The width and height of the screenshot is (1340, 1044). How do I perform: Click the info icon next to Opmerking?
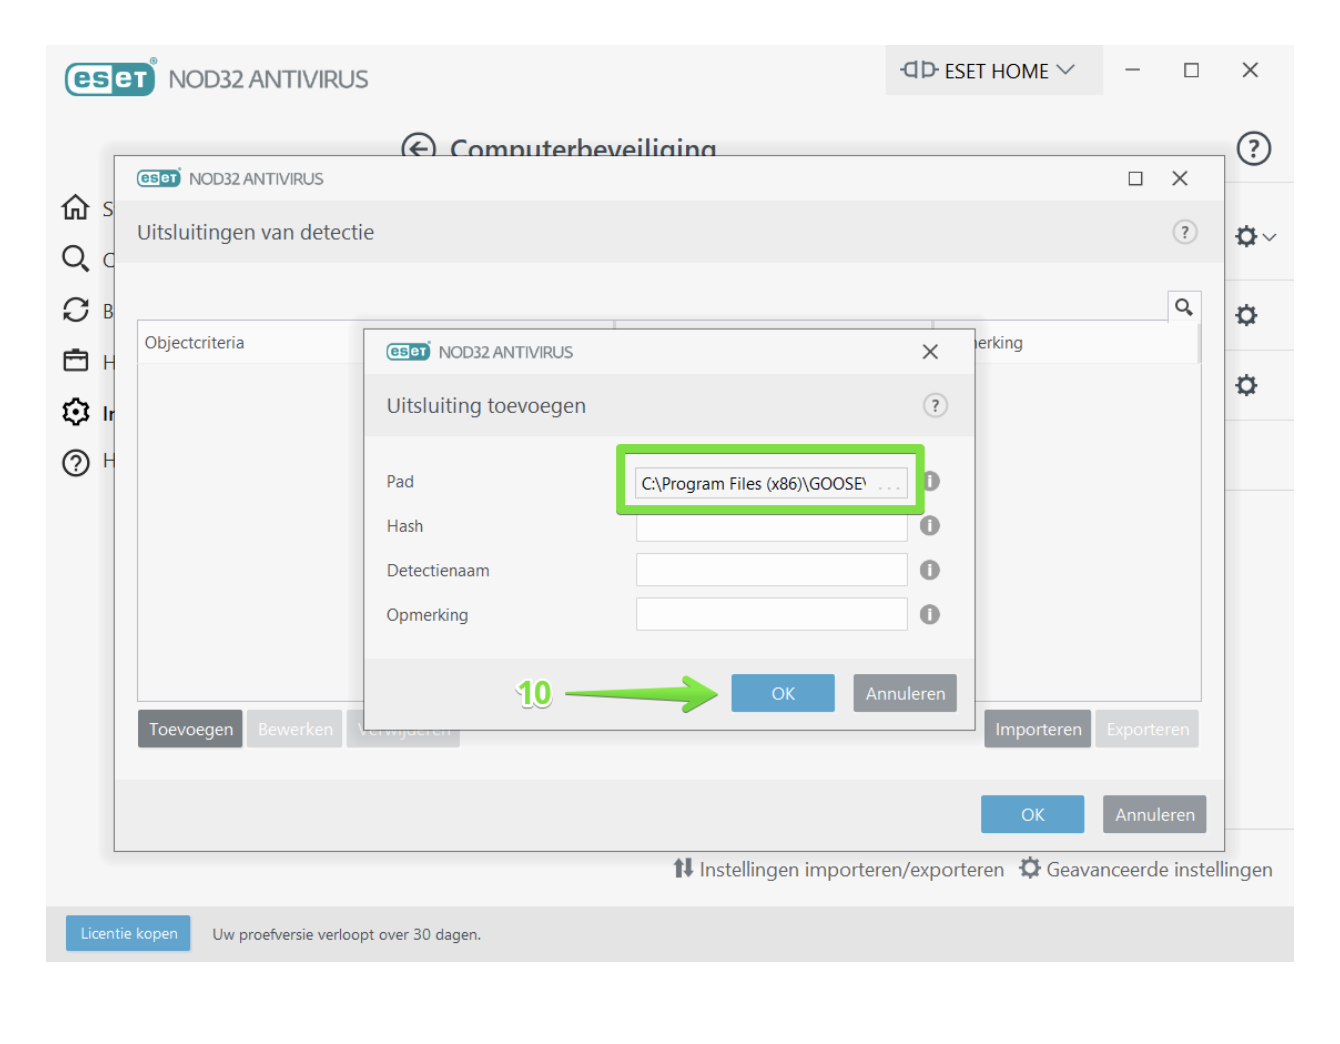point(930,614)
